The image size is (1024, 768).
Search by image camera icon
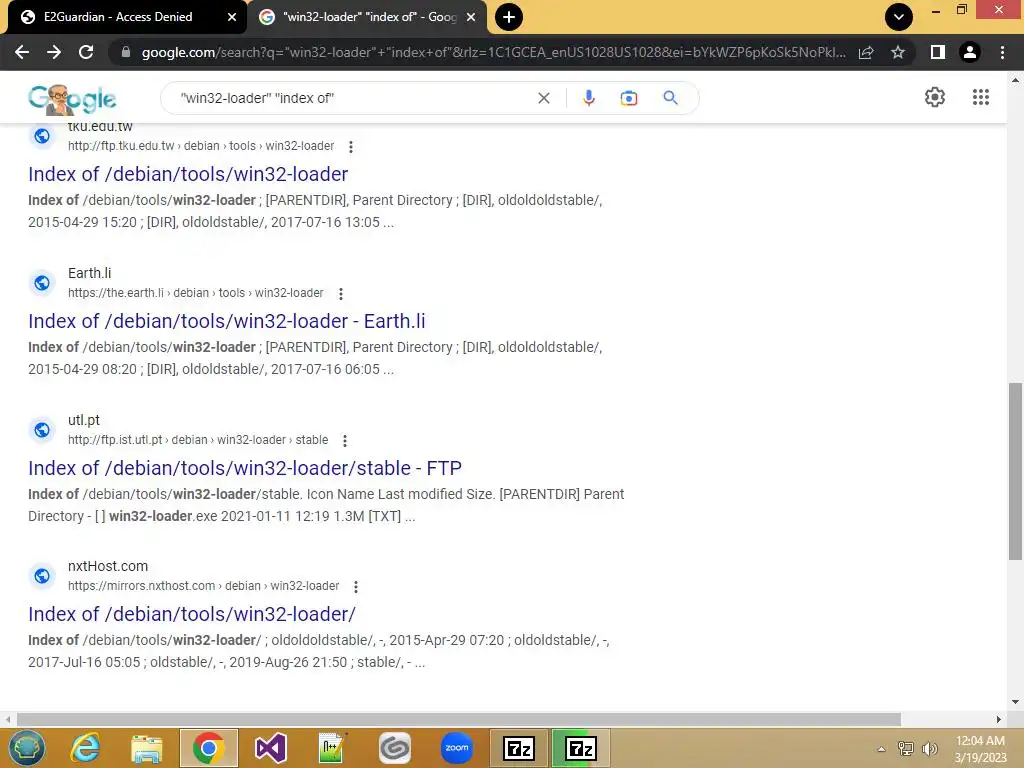628,98
